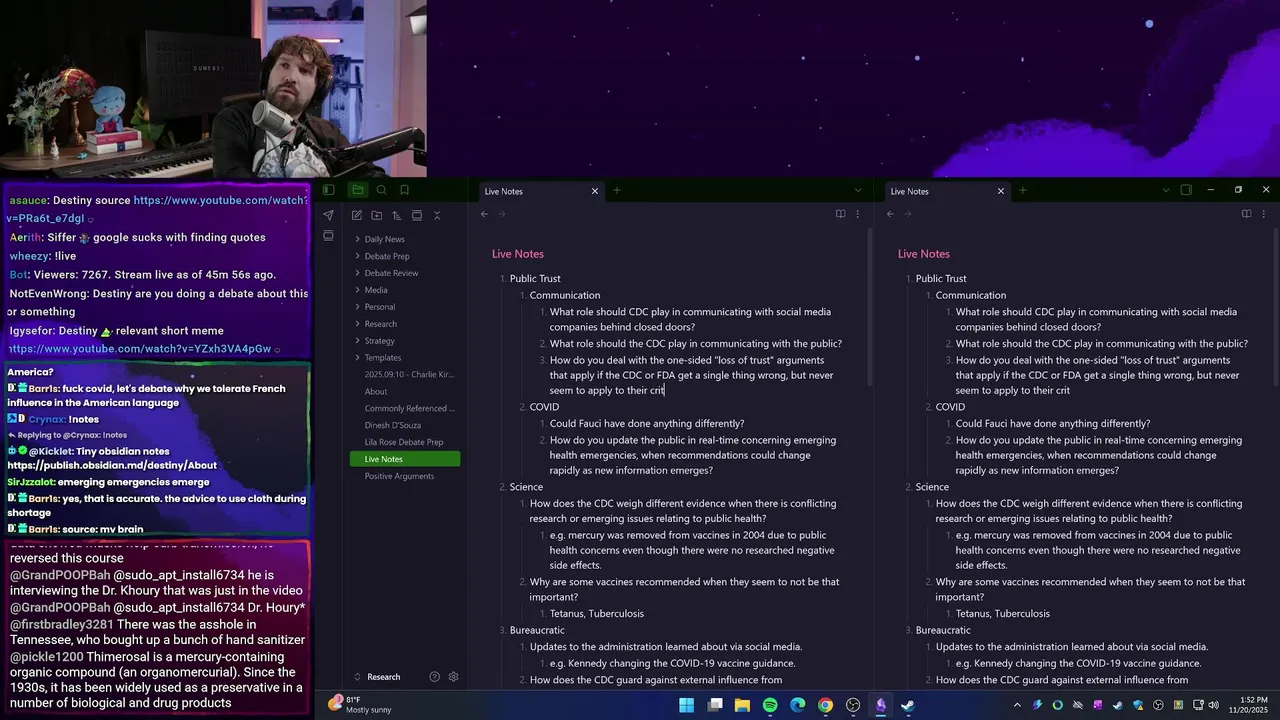This screenshot has width=1280, height=720.
Task: Toggle the left sidebar in Obsidian
Action: (x=328, y=190)
